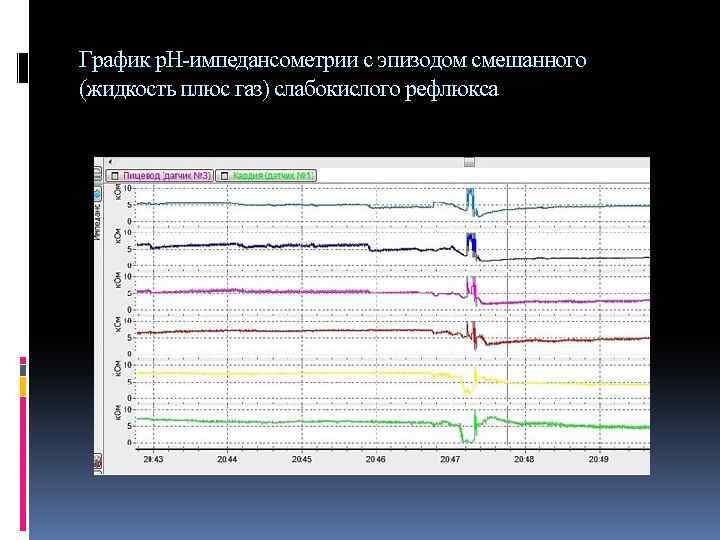Toggle the Пищевод (датчик №3) checkbox
Viewport: 720px width, 540px height.
(x=115, y=176)
